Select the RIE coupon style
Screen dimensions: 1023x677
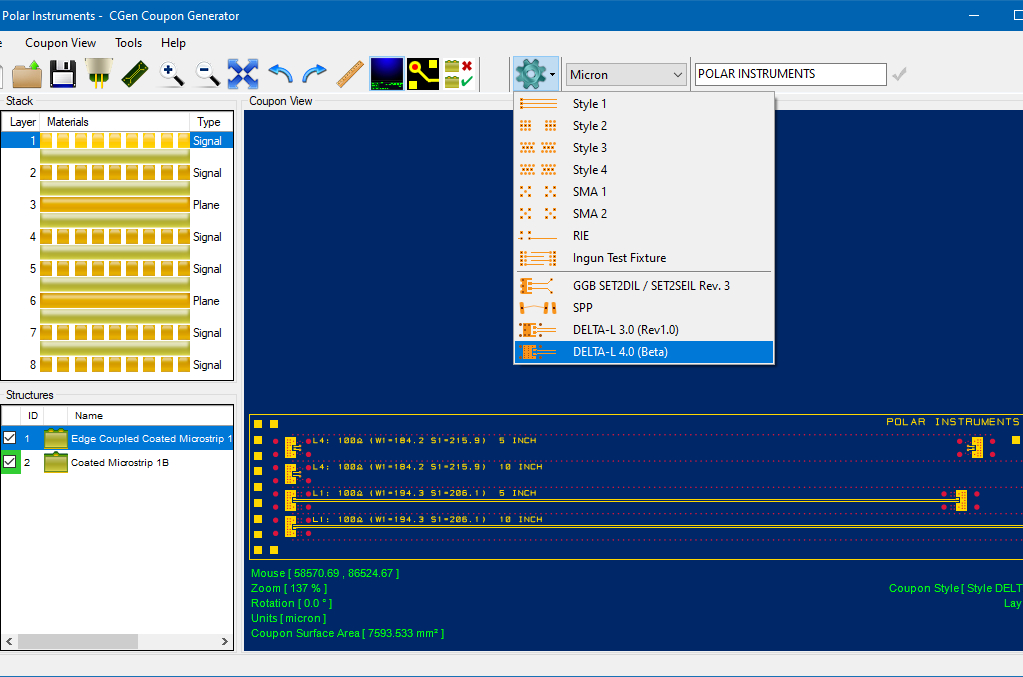coord(644,236)
